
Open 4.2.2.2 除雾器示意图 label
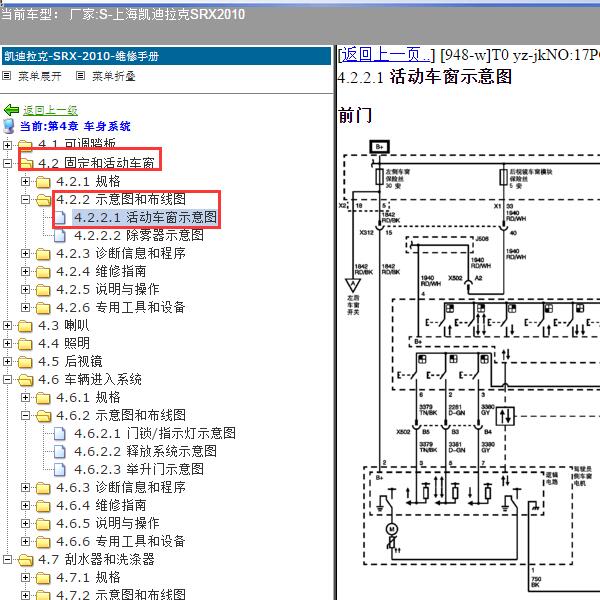click(139, 235)
